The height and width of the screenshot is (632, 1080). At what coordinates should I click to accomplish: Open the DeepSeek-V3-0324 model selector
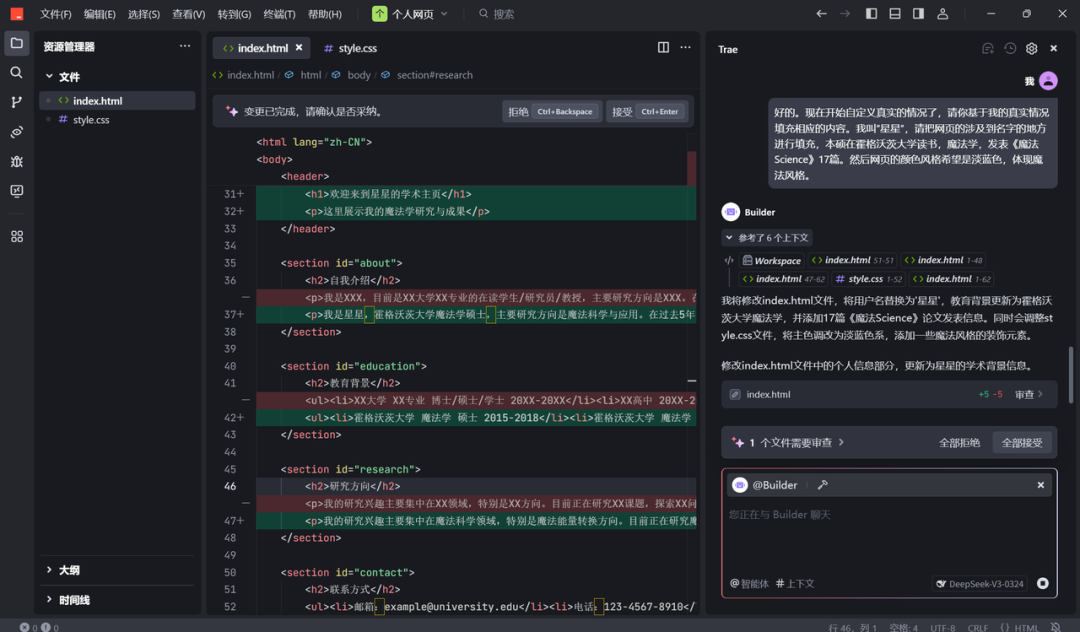tap(980, 584)
